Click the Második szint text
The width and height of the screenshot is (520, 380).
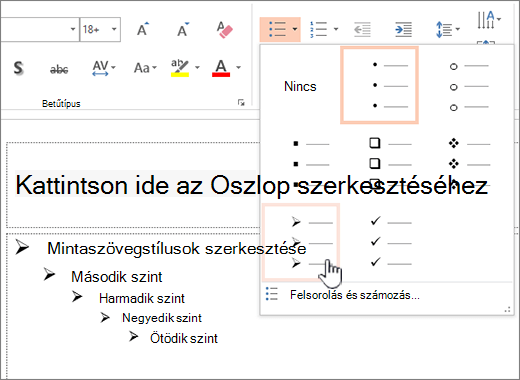point(117,277)
